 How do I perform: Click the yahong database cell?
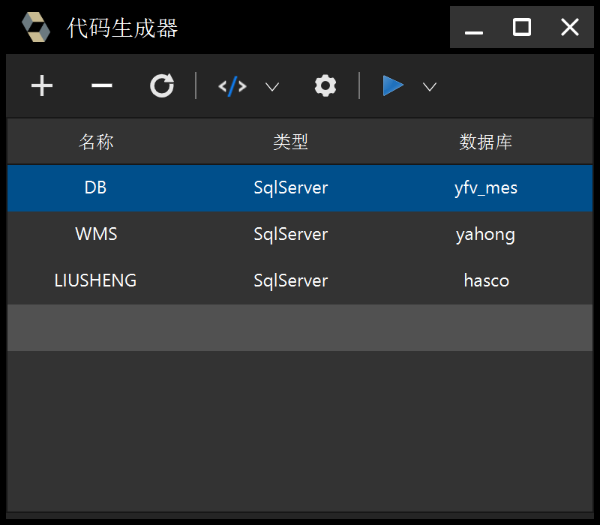(x=486, y=234)
